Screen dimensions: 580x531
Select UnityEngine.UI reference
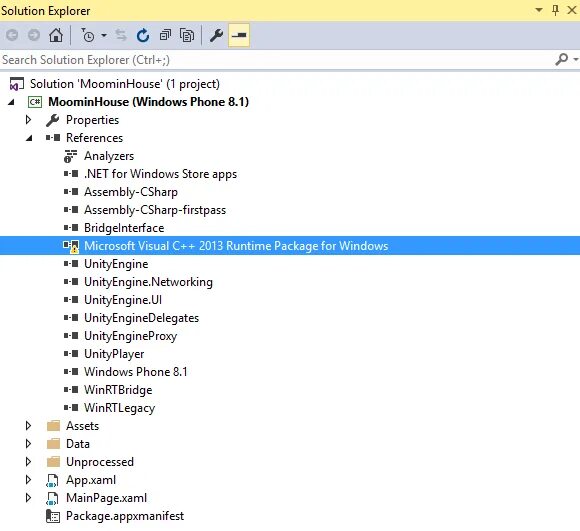[123, 300]
